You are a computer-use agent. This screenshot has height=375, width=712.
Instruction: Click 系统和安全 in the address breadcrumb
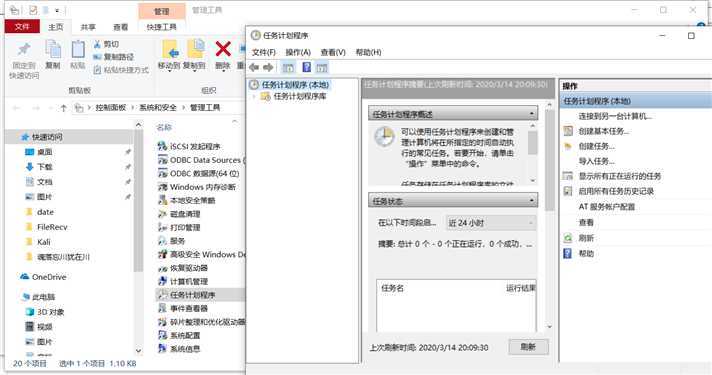[158, 108]
